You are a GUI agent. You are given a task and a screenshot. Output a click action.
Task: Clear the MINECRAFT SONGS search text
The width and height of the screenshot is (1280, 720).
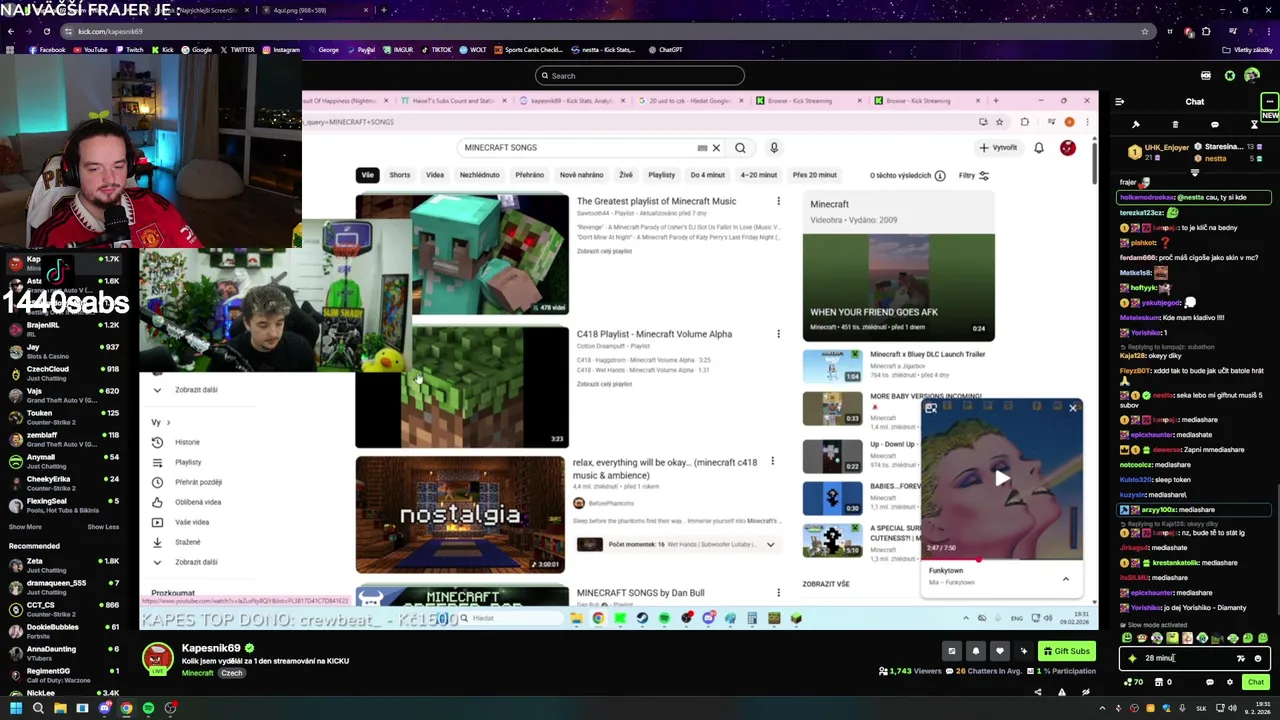[716, 148]
